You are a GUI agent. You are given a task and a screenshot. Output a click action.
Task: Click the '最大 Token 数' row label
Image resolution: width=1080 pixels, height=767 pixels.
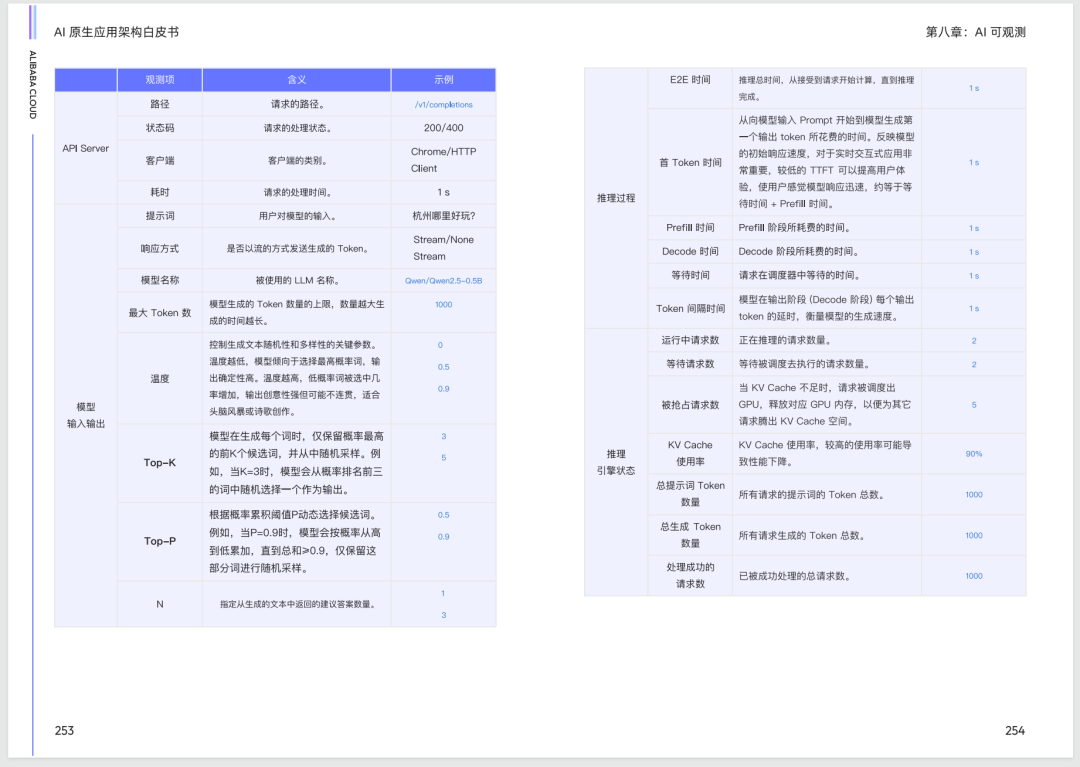(160, 313)
